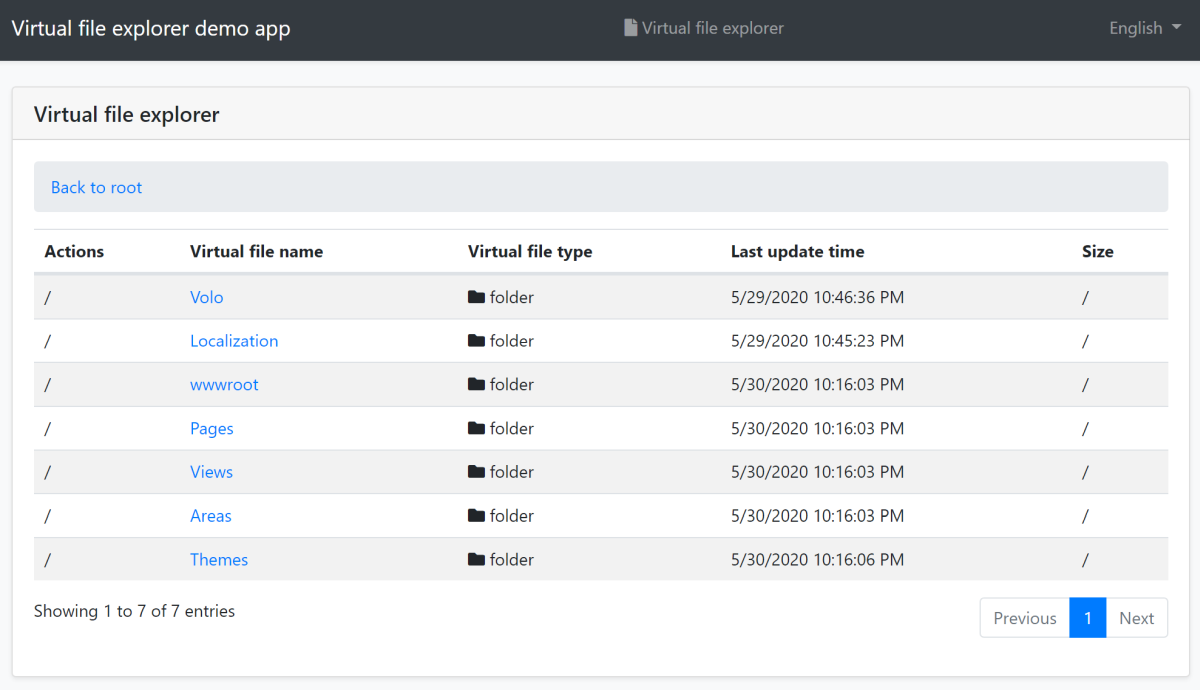The image size is (1200, 690).
Task: Open the Volo folder
Action: (206, 297)
